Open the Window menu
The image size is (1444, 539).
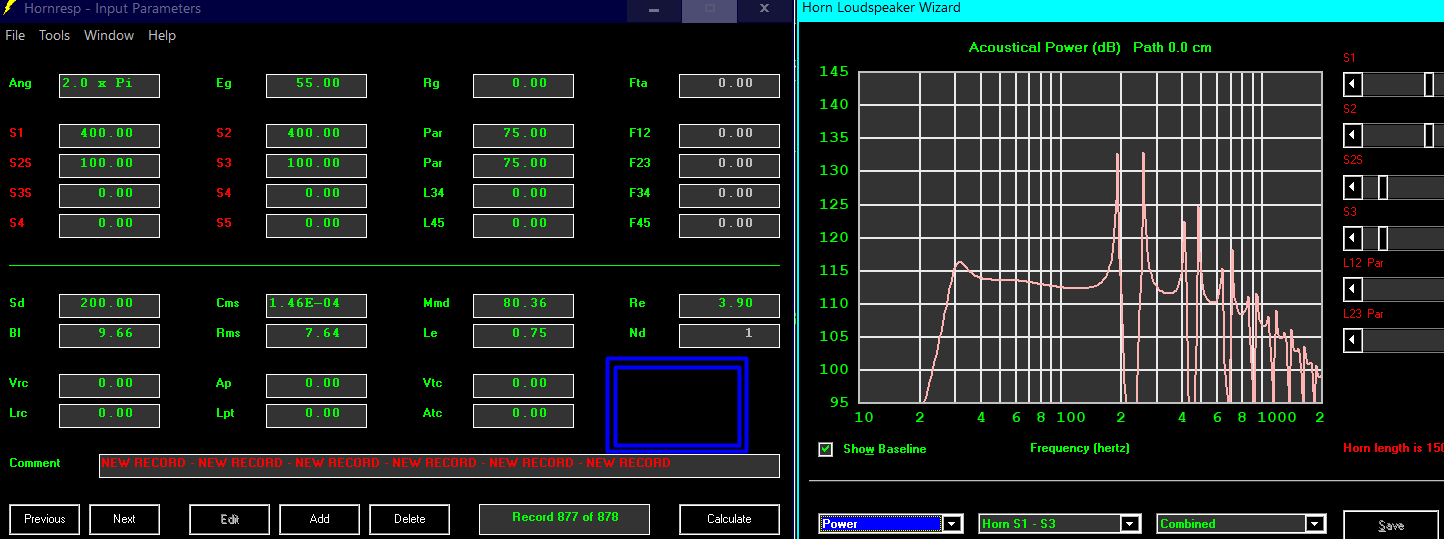(x=109, y=35)
